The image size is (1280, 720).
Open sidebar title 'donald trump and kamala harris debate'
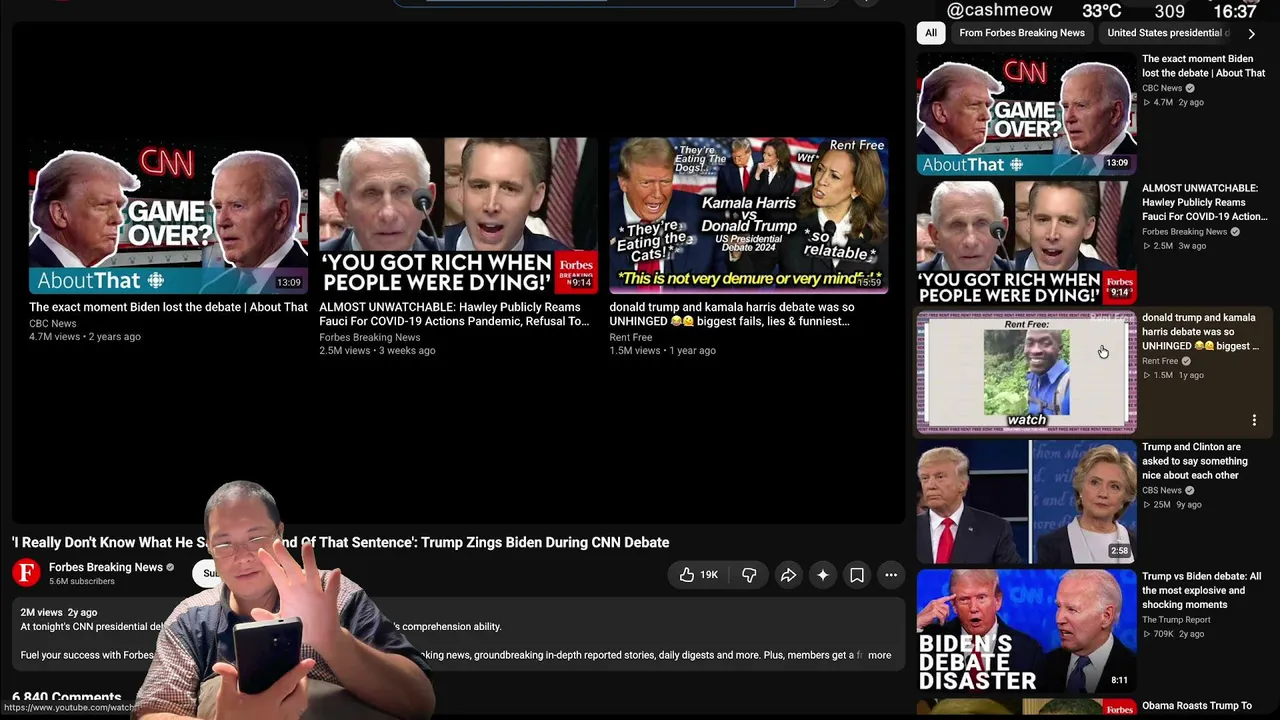click(1201, 332)
